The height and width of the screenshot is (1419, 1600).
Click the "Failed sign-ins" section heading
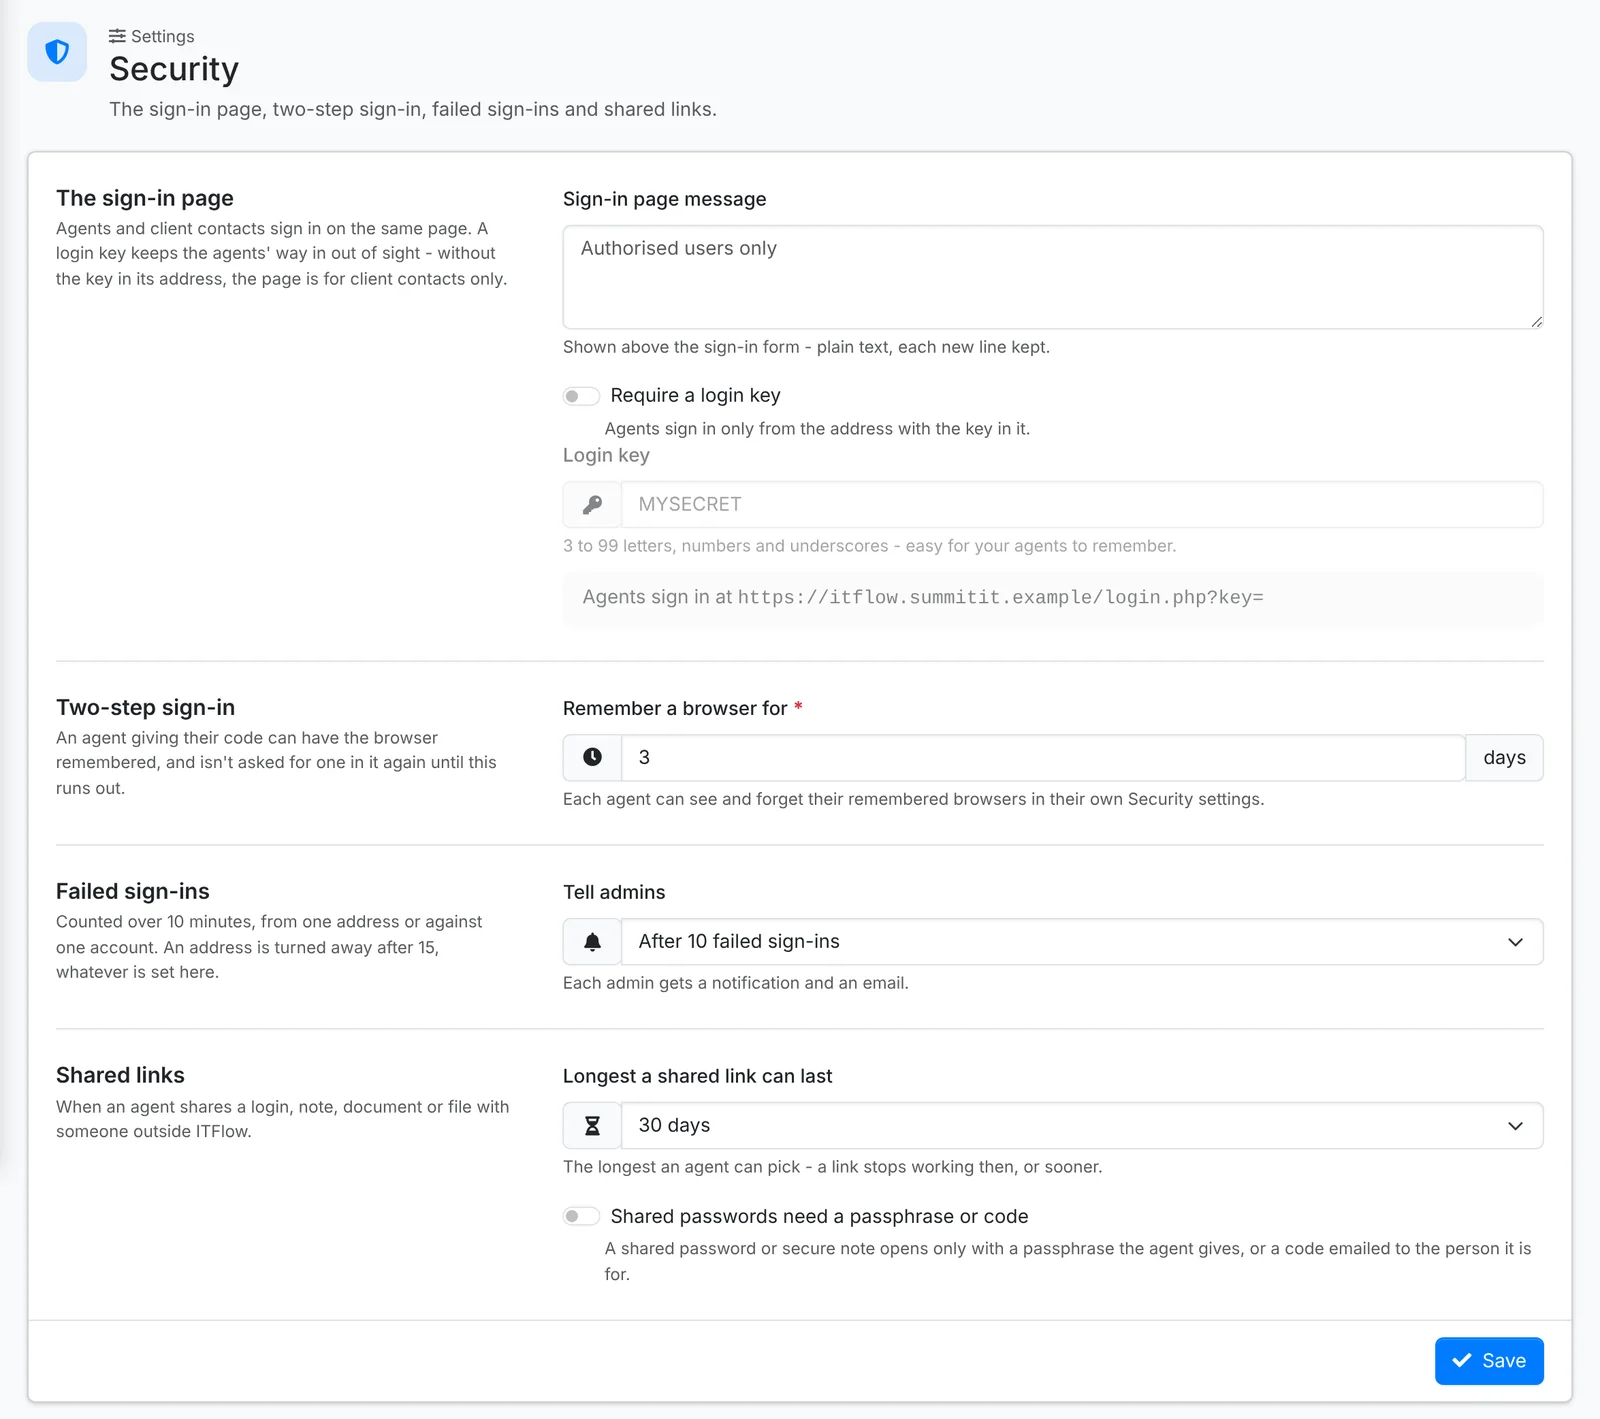(133, 892)
